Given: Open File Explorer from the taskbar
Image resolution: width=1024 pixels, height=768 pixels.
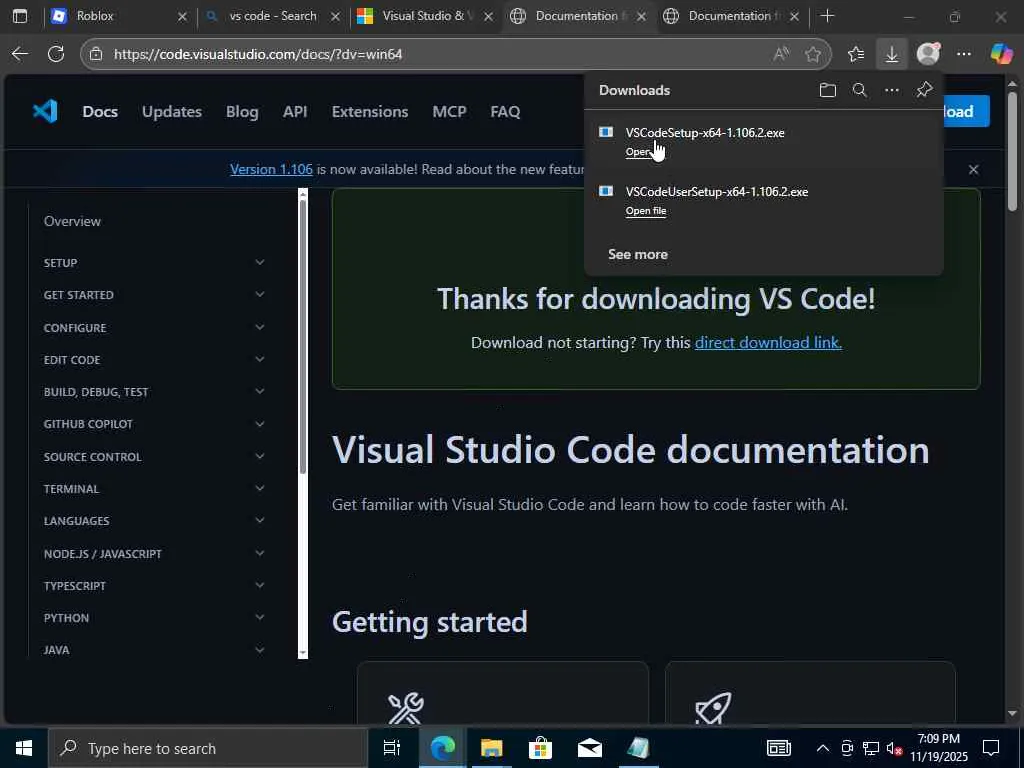Looking at the screenshot, I should pyautogui.click(x=491, y=748).
